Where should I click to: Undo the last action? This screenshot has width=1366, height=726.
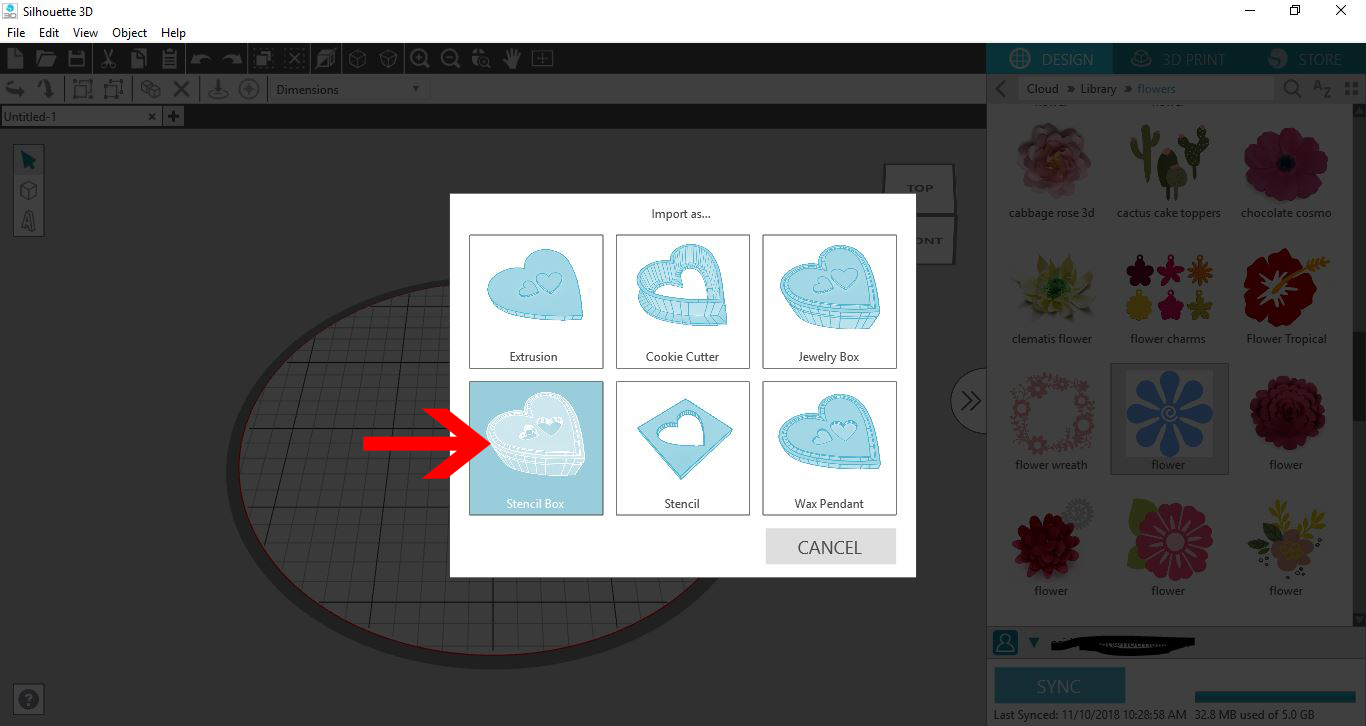pos(201,59)
